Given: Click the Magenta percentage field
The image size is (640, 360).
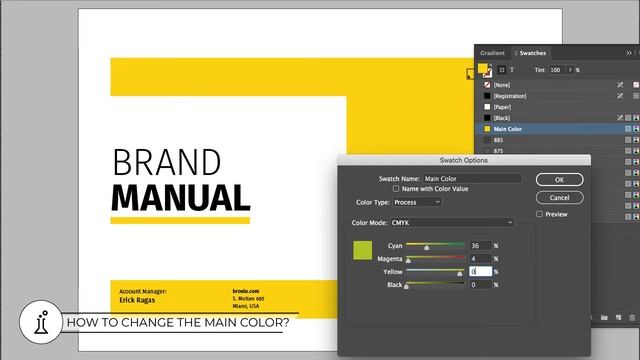Looking at the screenshot, I should click(x=480, y=259).
